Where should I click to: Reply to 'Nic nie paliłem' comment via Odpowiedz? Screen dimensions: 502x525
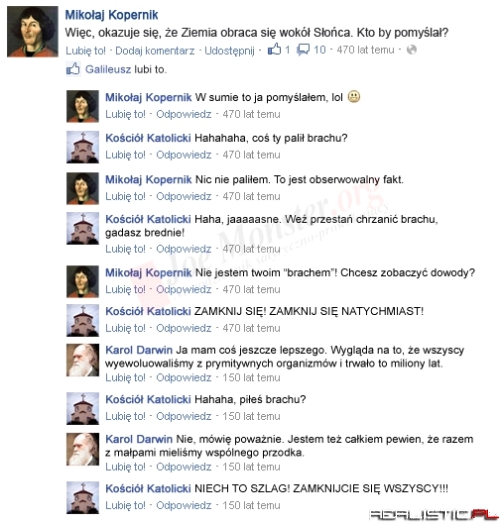[184, 196]
